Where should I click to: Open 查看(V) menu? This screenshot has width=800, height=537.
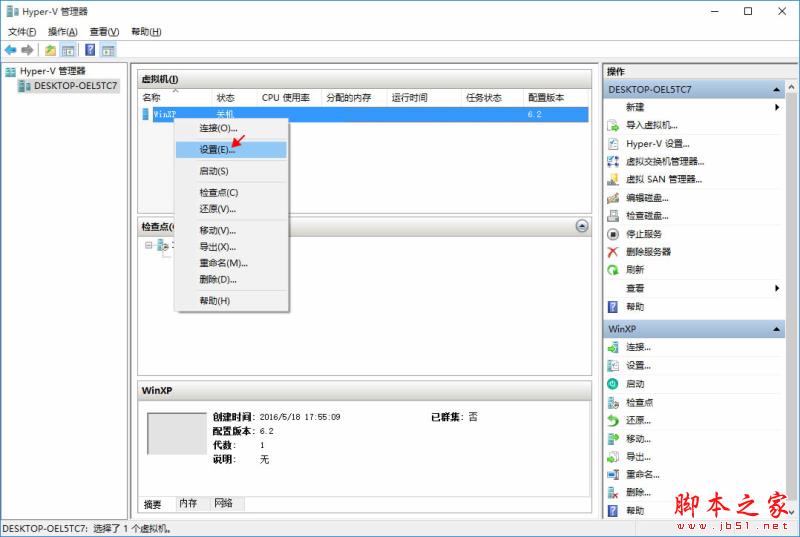tap(105, 32)
